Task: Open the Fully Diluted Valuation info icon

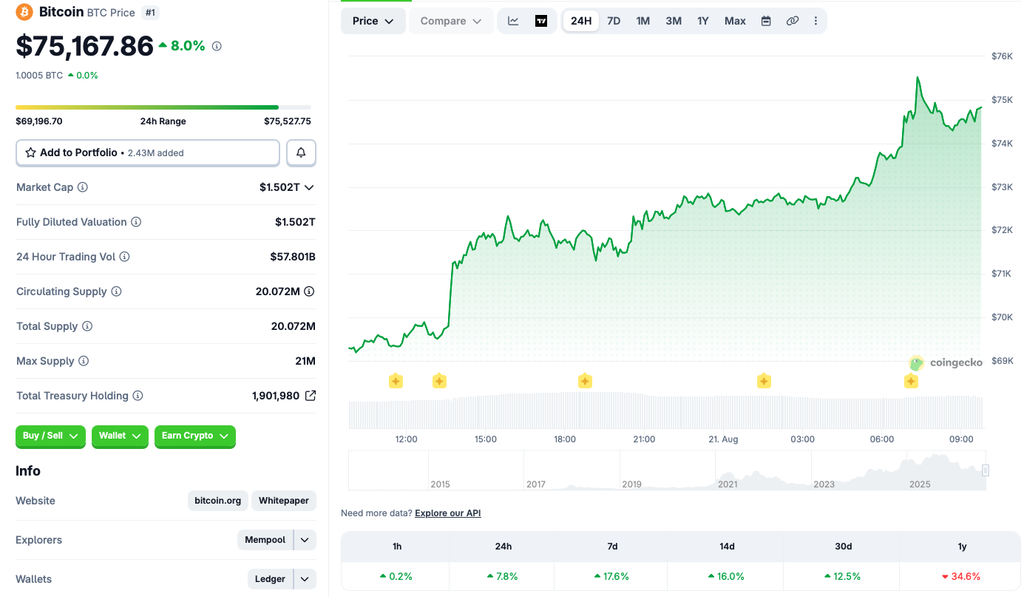Action: point(136,222)
